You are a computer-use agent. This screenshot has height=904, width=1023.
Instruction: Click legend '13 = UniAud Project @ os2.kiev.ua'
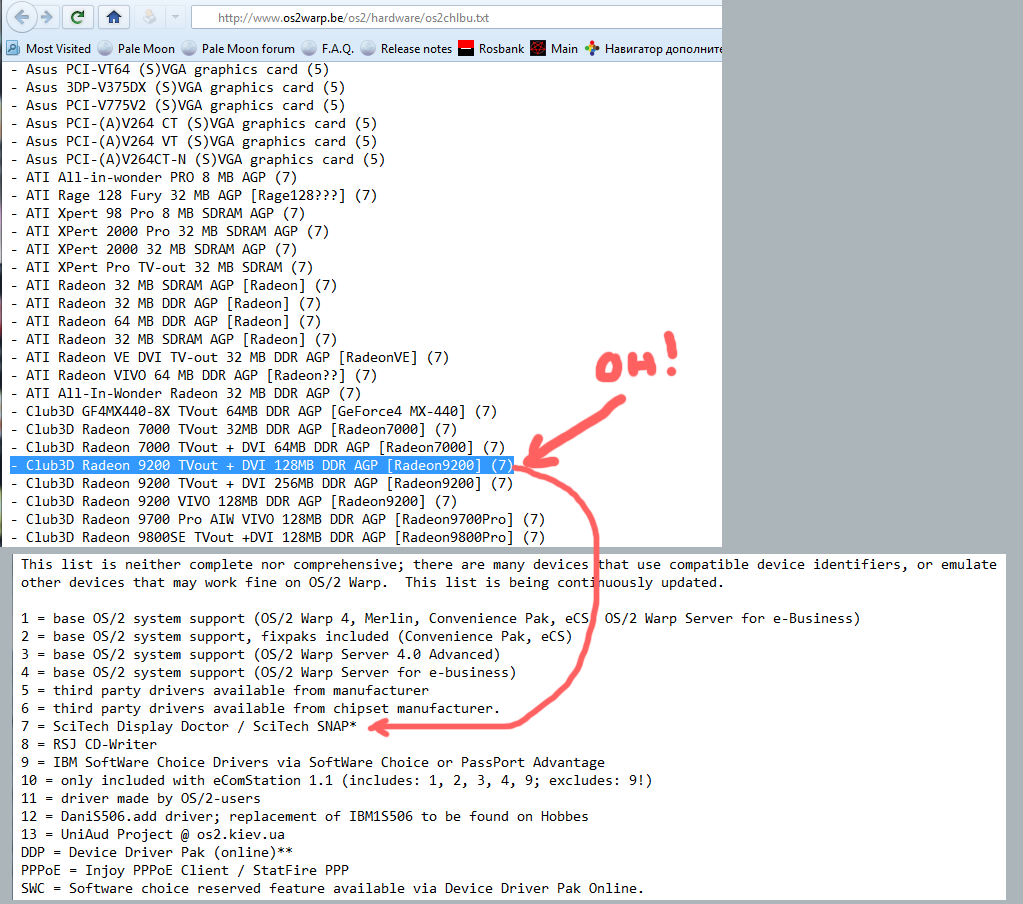point(153,835)
